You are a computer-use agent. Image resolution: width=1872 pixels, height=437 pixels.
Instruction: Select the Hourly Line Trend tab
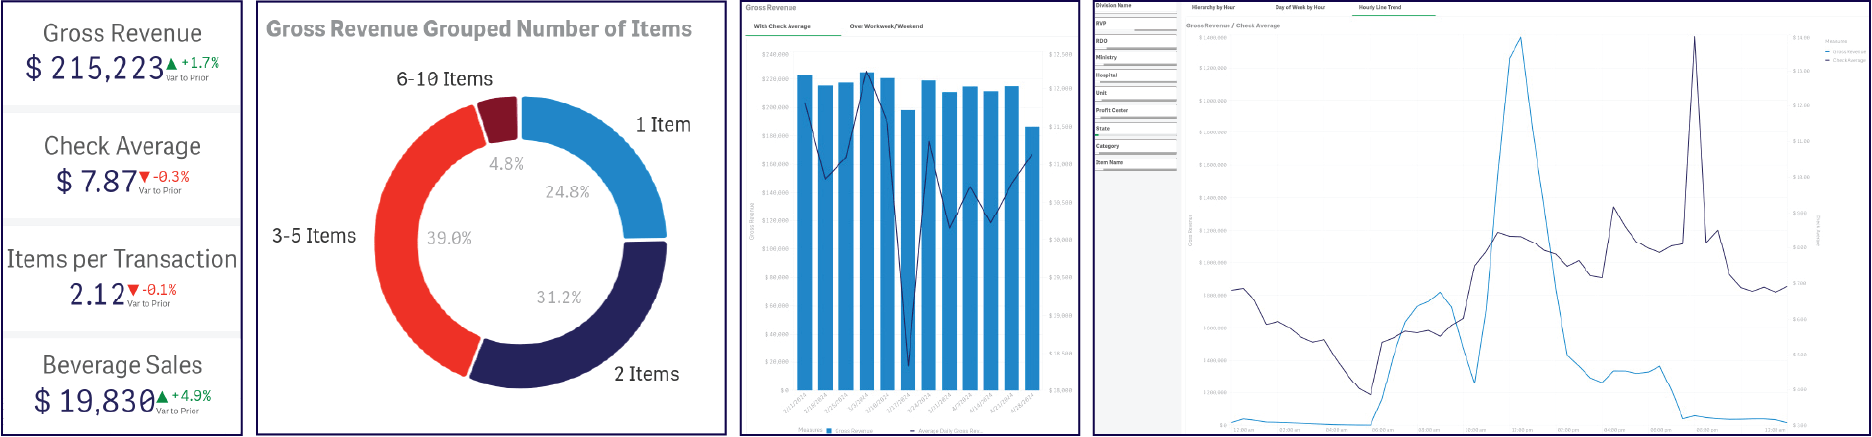1379,8
